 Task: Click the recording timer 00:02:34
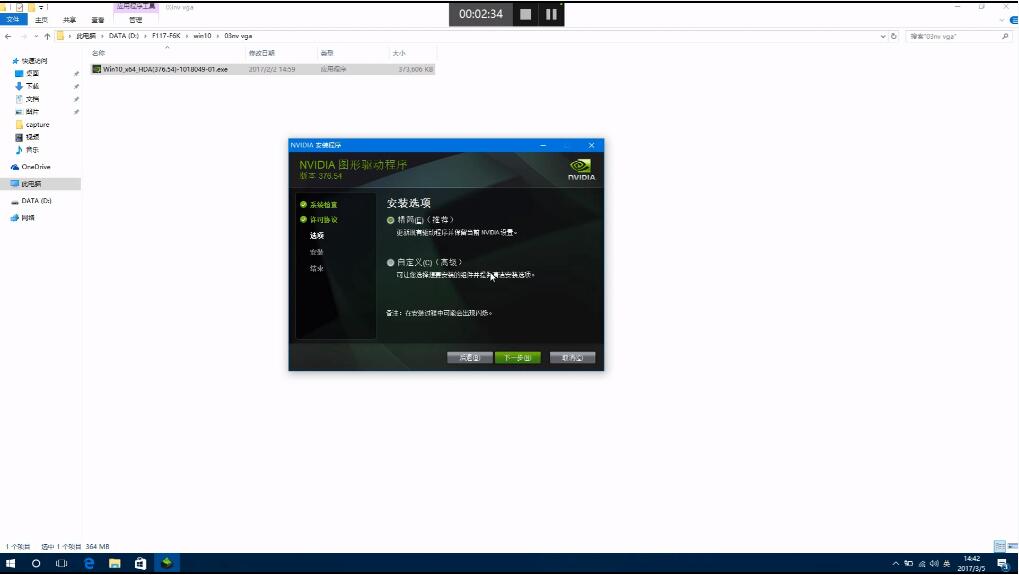[x=481, y=14]
